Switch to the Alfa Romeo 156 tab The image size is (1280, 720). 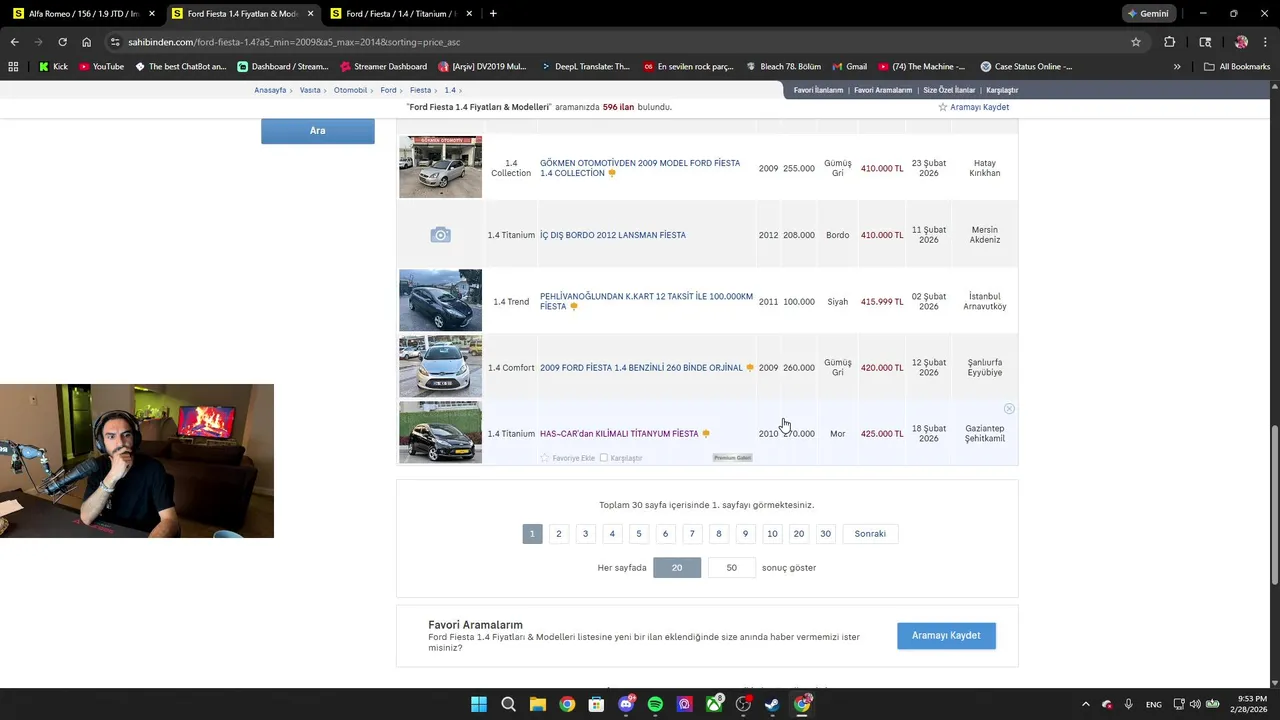coord(84,14)
